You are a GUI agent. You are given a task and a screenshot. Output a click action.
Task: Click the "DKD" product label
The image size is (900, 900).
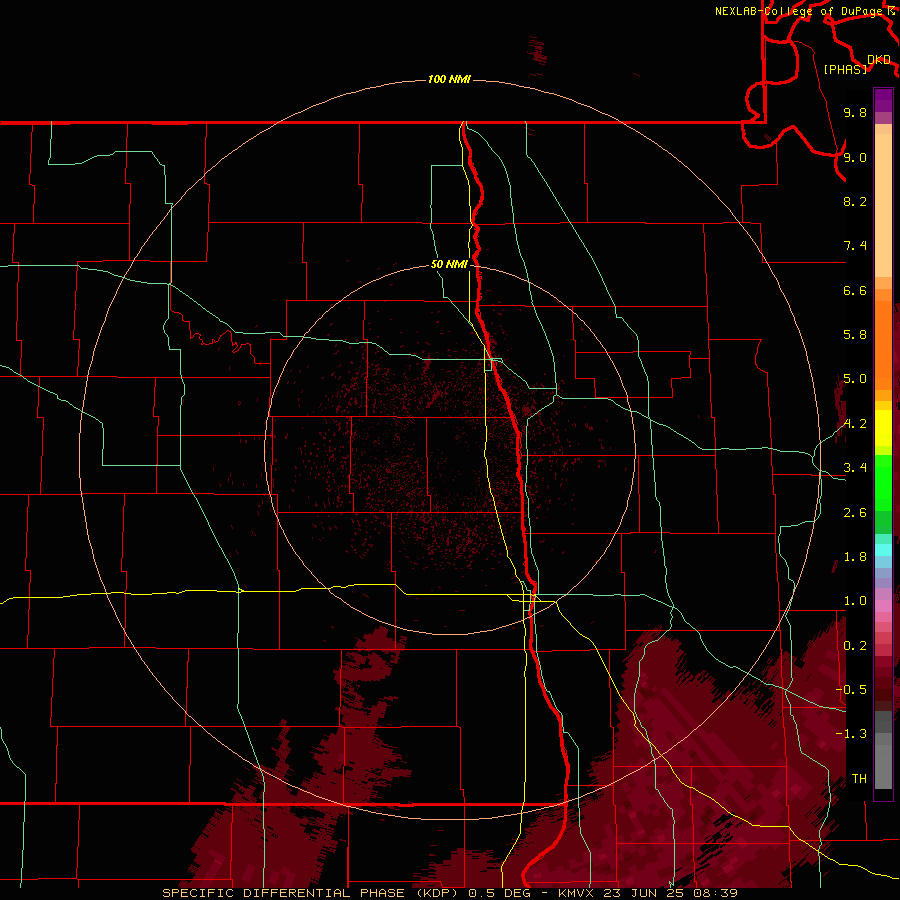click(878, 60)
